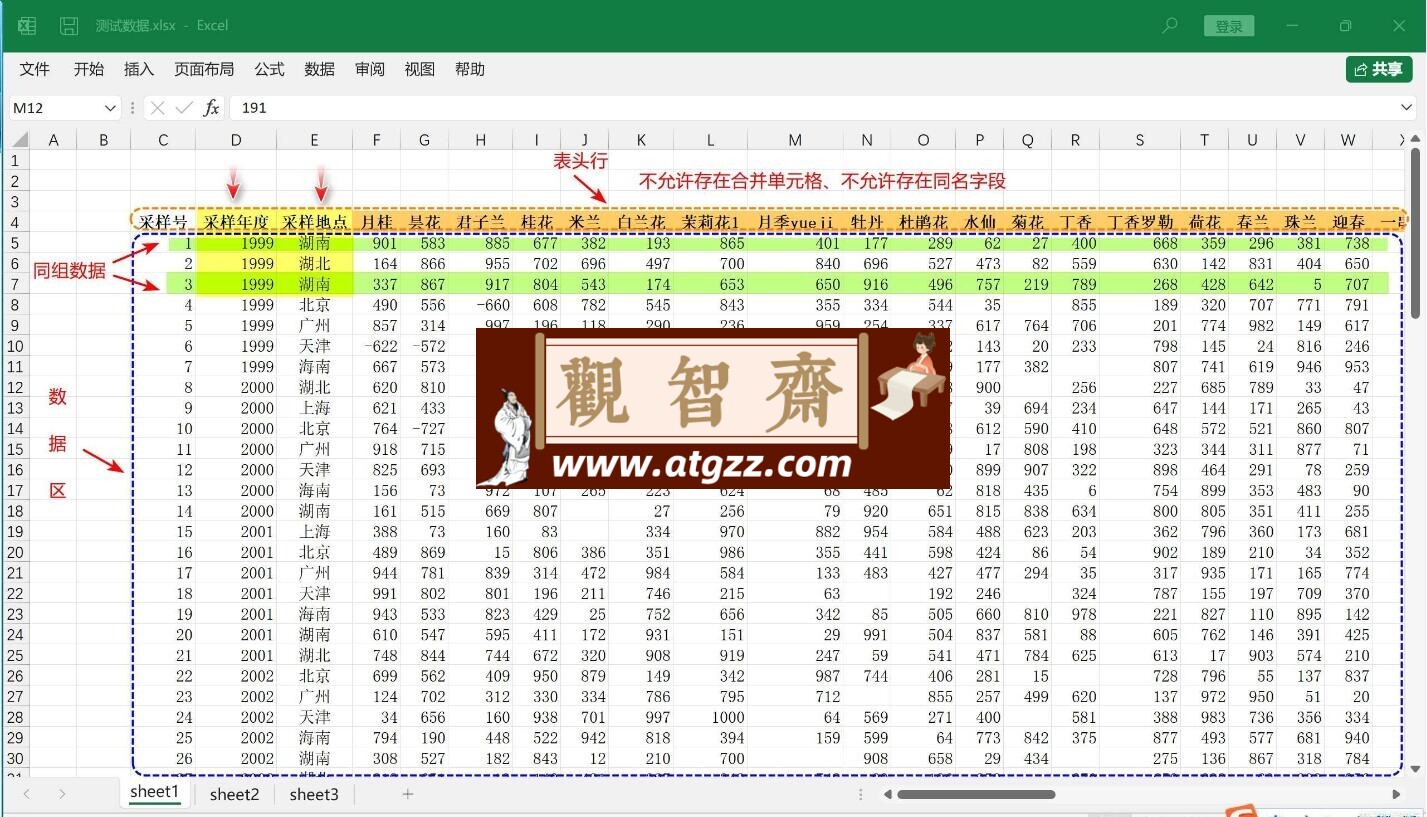Switch to the sheet2 tab
The image size is (1427, 817).
click(x=235, y=794)
